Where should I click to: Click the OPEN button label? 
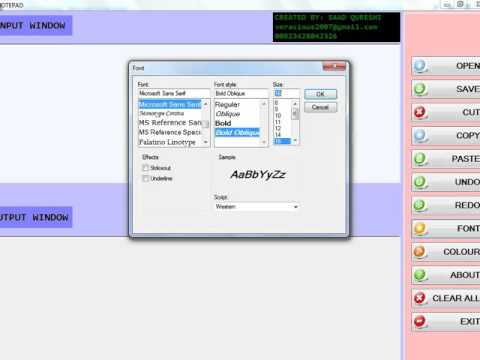[468, 66]
